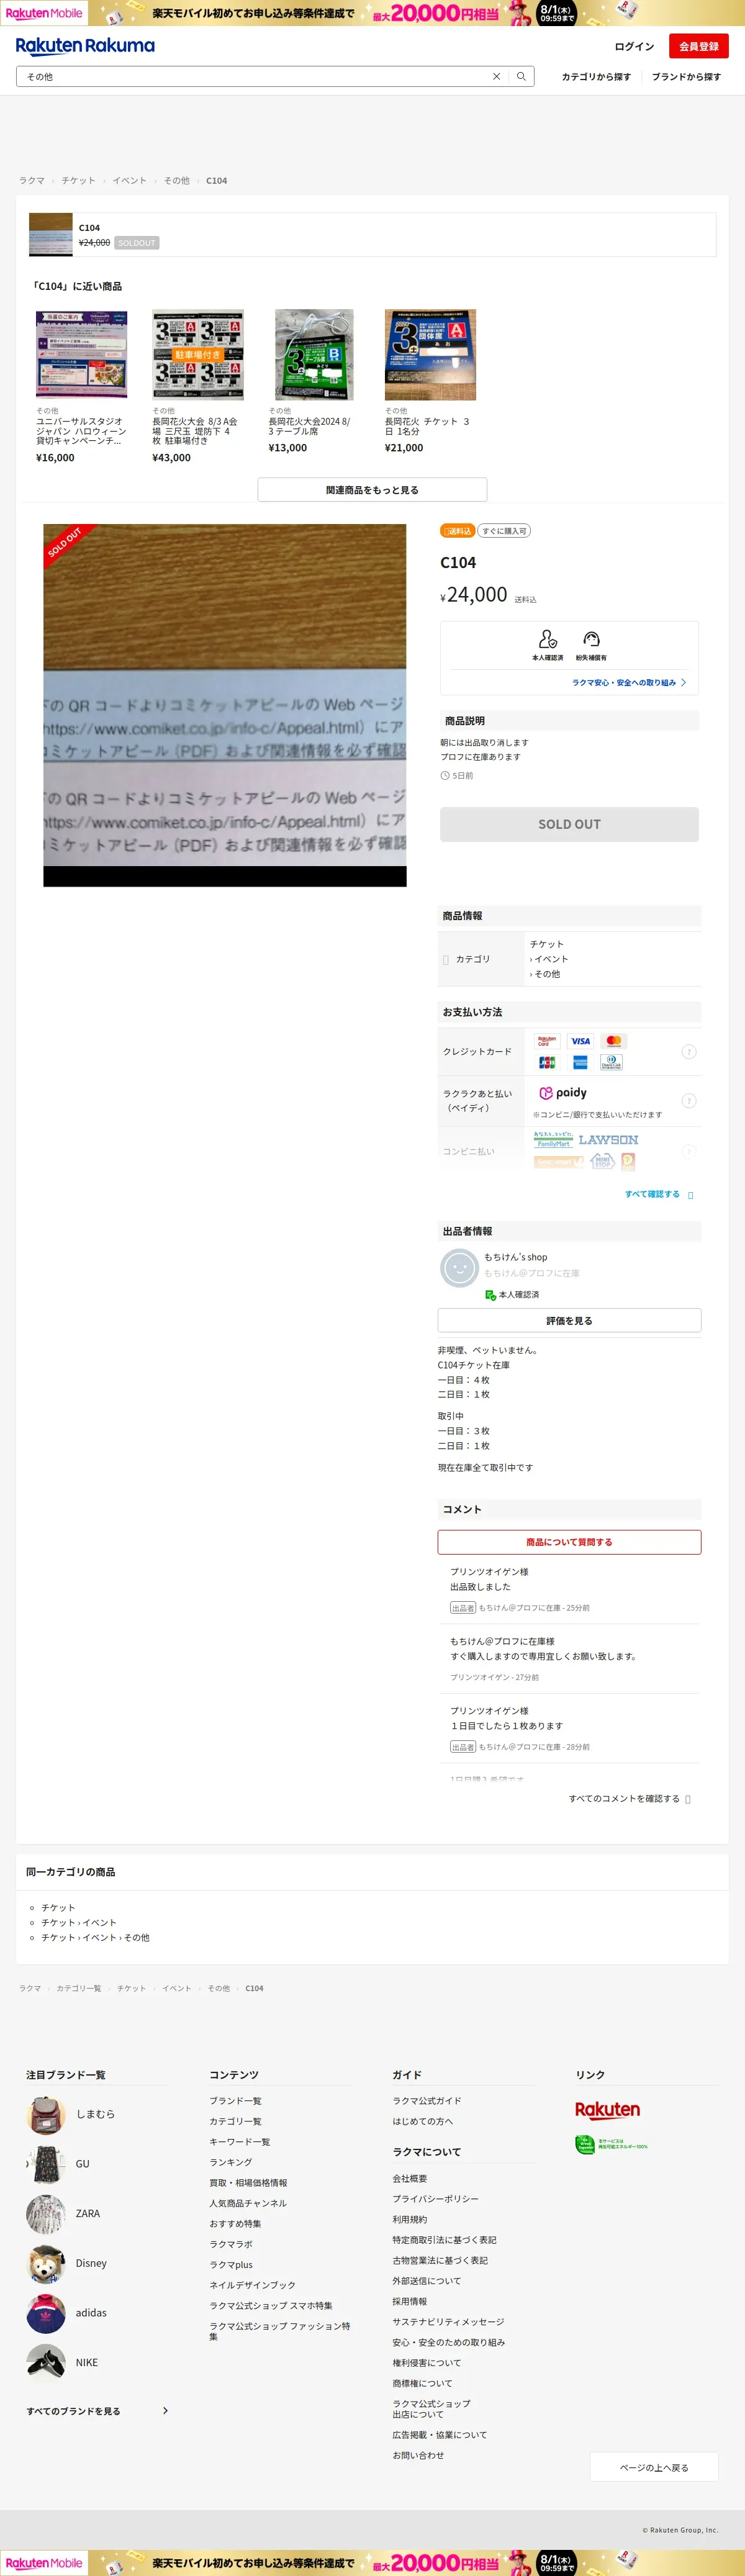The height and width of the screenshot is (2576, 745).
Task: Go to イベント breadcrumb at top
Action: [x=129, y=181]
